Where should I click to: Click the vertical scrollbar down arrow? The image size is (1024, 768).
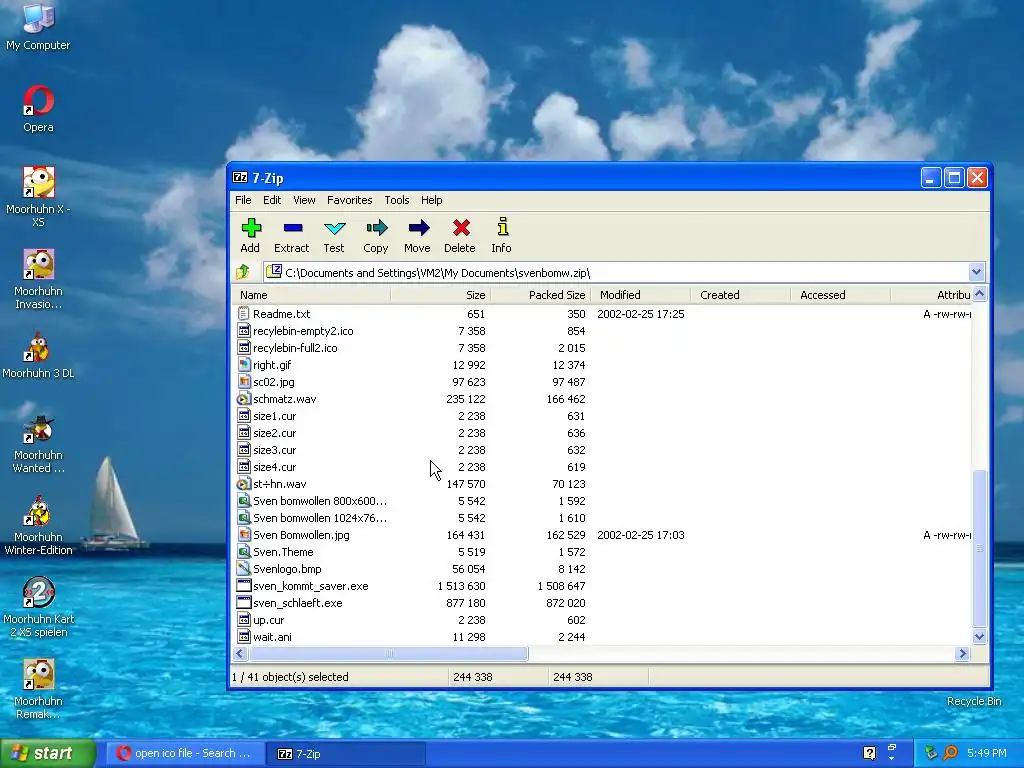pyautogui.click(x=979, y=637)
